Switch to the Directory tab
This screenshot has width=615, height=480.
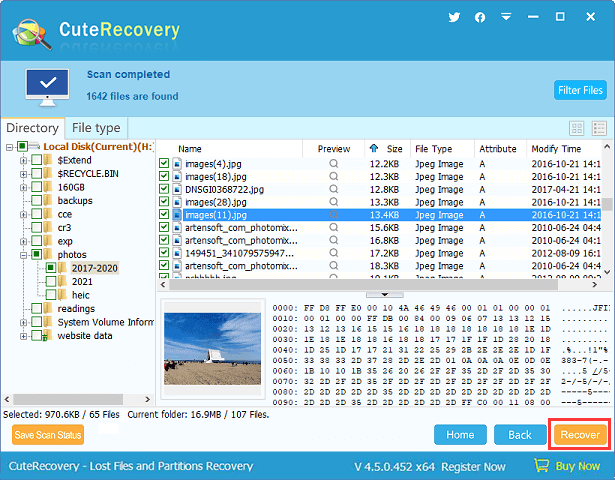pos(33,128)
